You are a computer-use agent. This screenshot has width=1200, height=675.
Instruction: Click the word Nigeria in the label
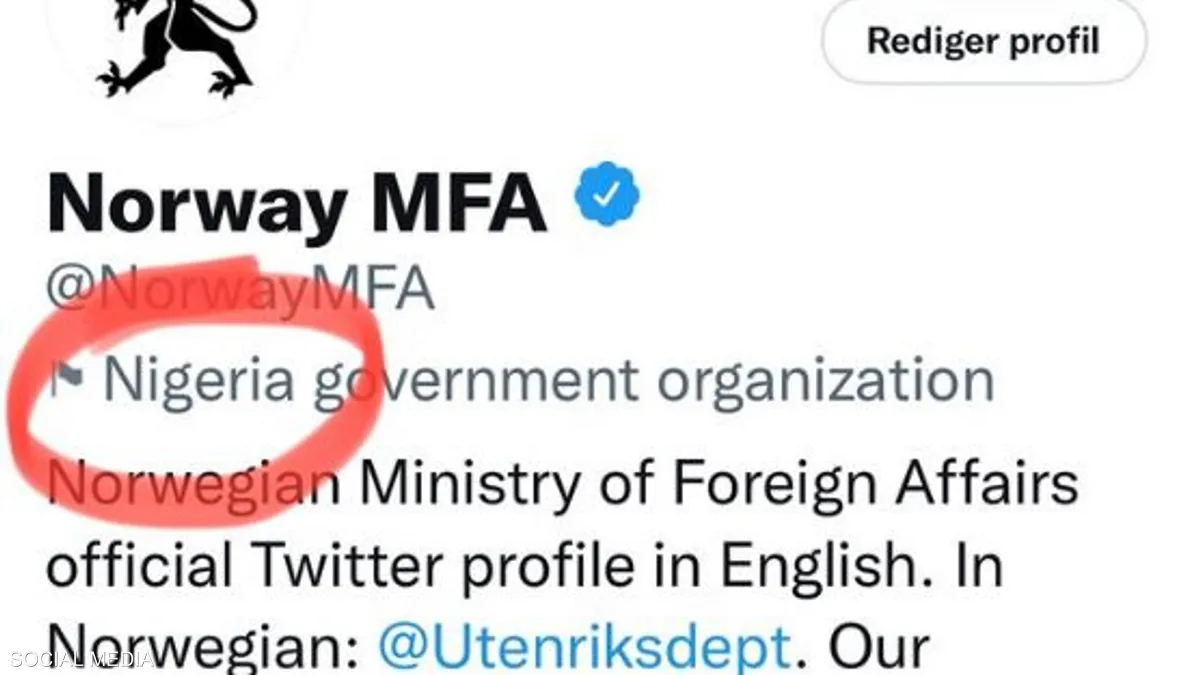[x=200, y=380]
